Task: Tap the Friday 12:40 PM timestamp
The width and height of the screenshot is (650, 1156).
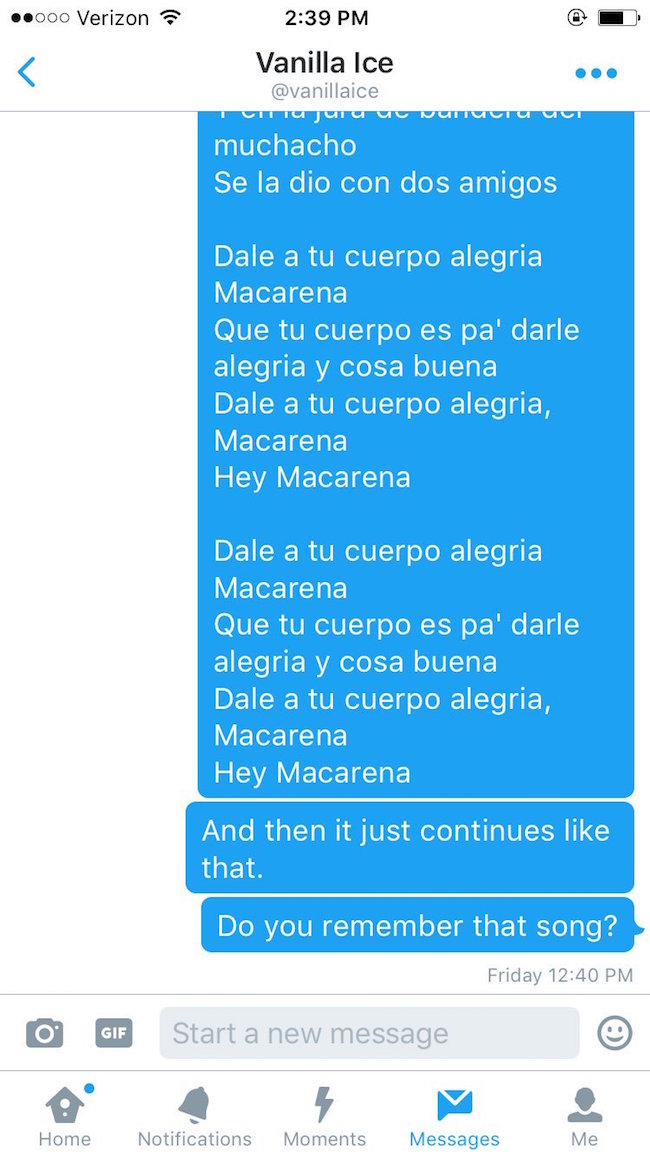Action: (560, 975)
